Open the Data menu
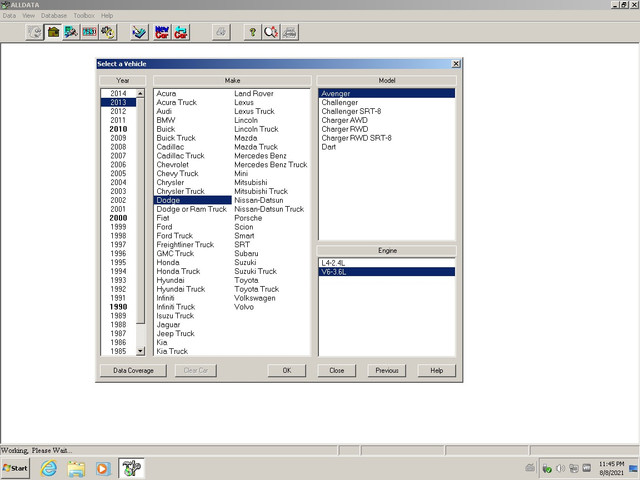This screenshot has height=480, width=640. (x=9, y=16)
